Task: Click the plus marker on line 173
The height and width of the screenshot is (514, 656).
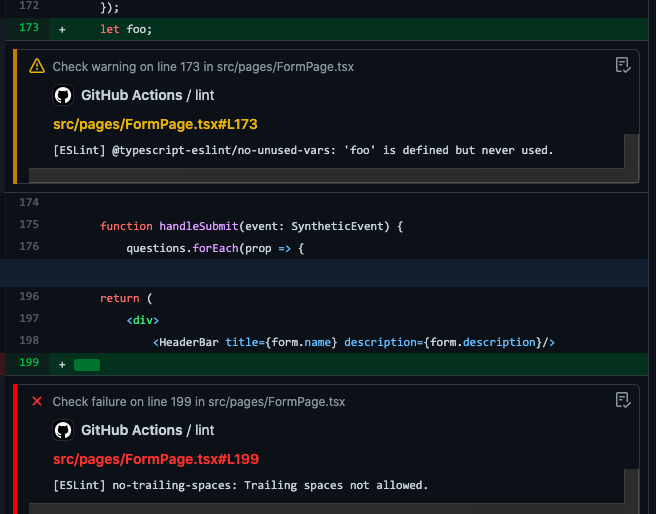Action: pos(62,30)
